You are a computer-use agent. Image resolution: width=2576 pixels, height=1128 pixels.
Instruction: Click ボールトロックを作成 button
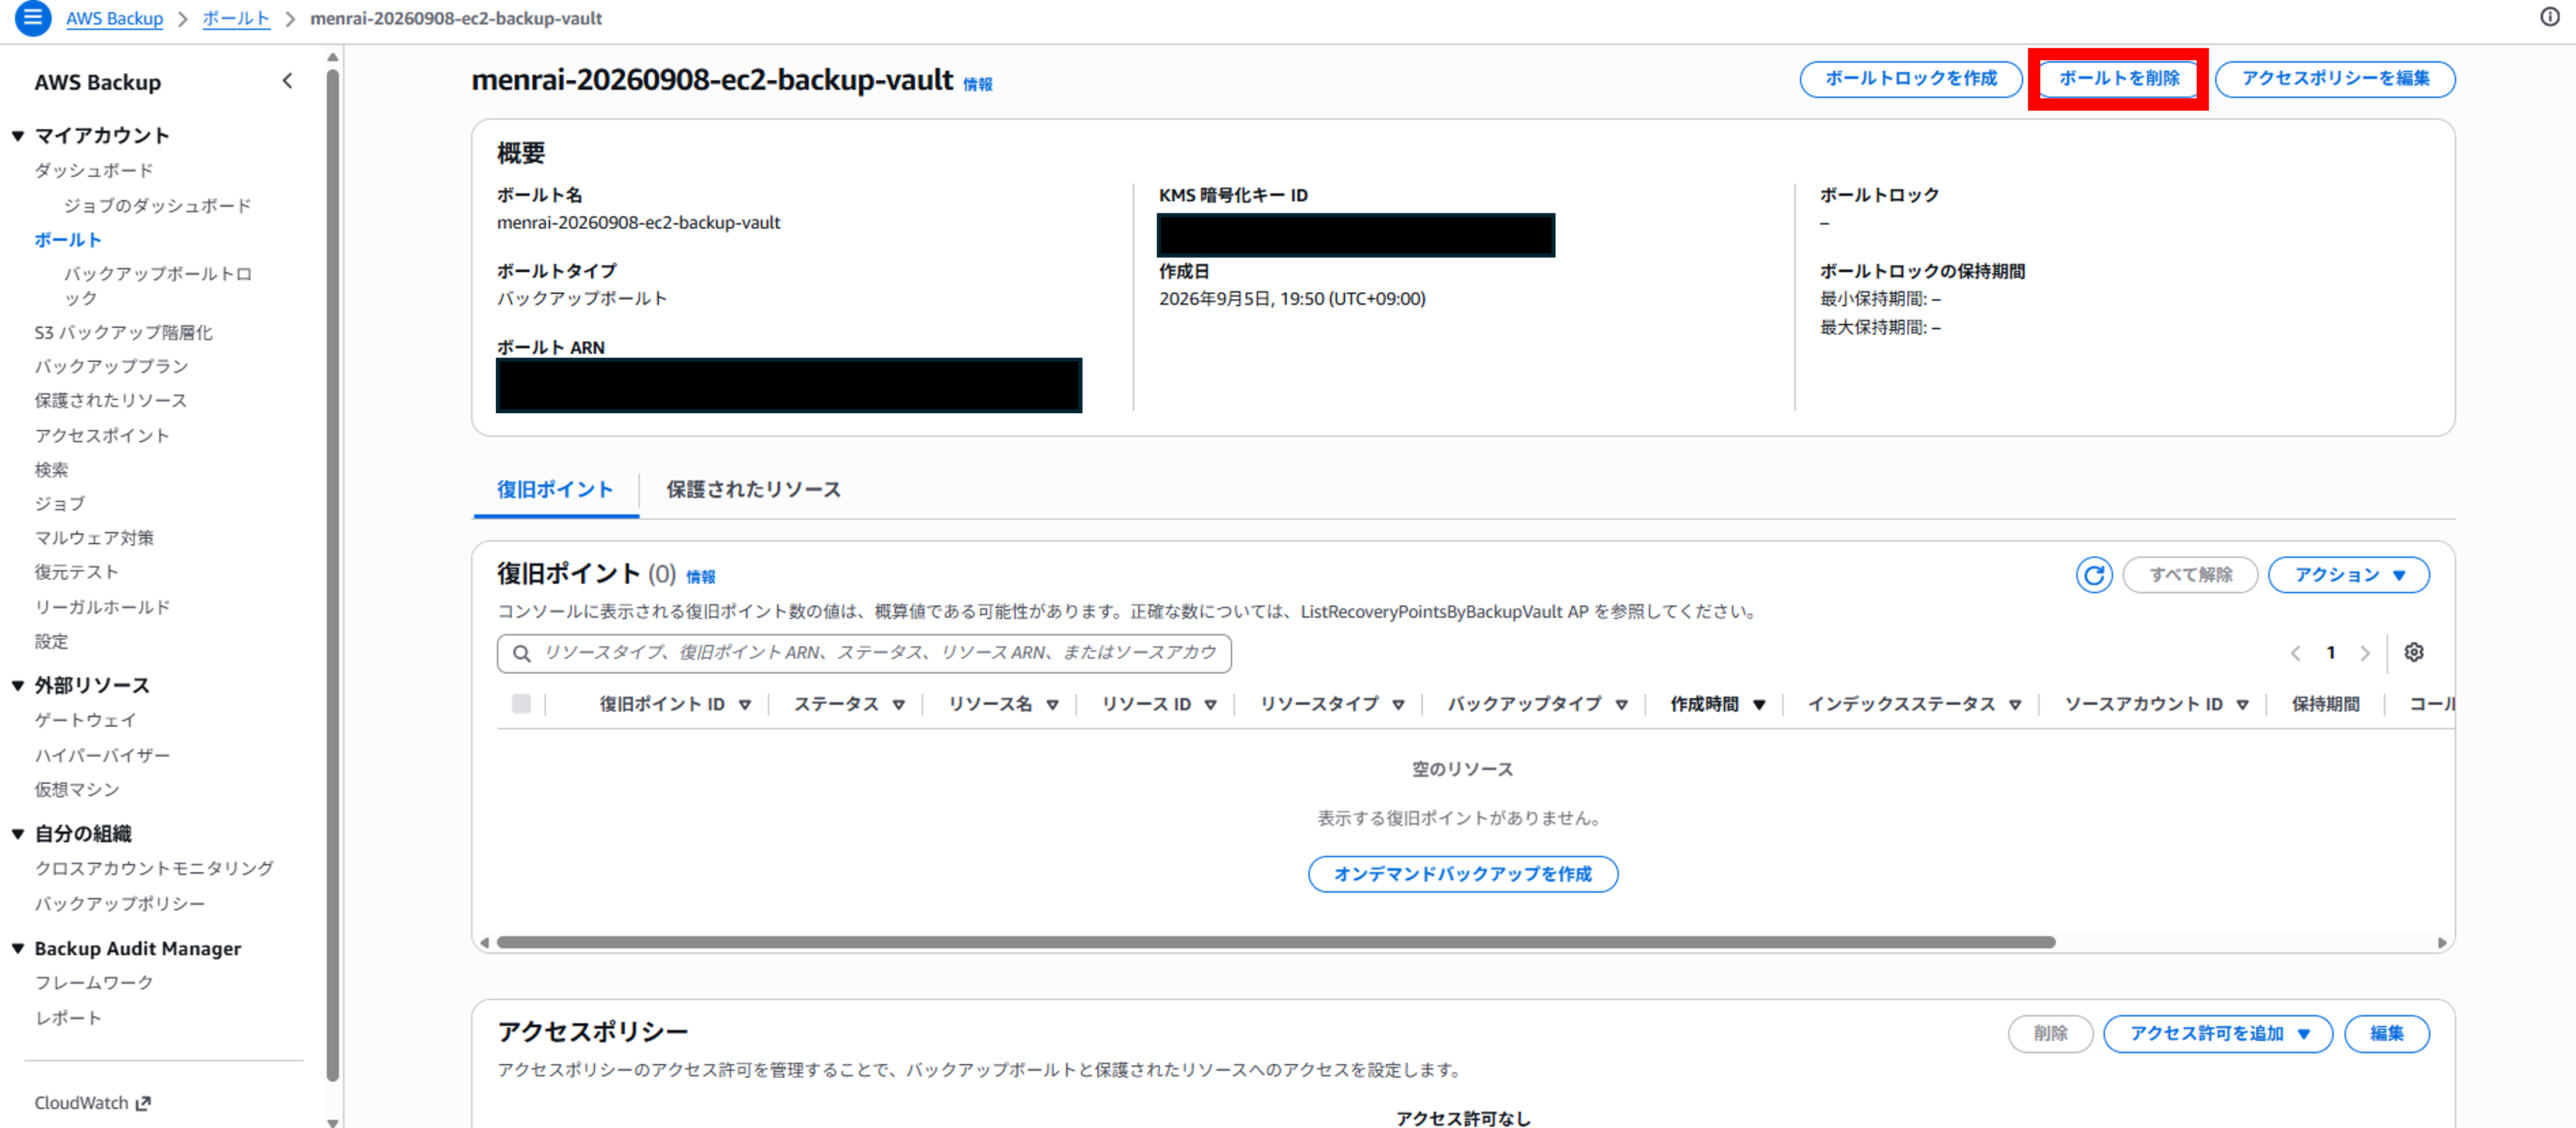[1910, 78]
